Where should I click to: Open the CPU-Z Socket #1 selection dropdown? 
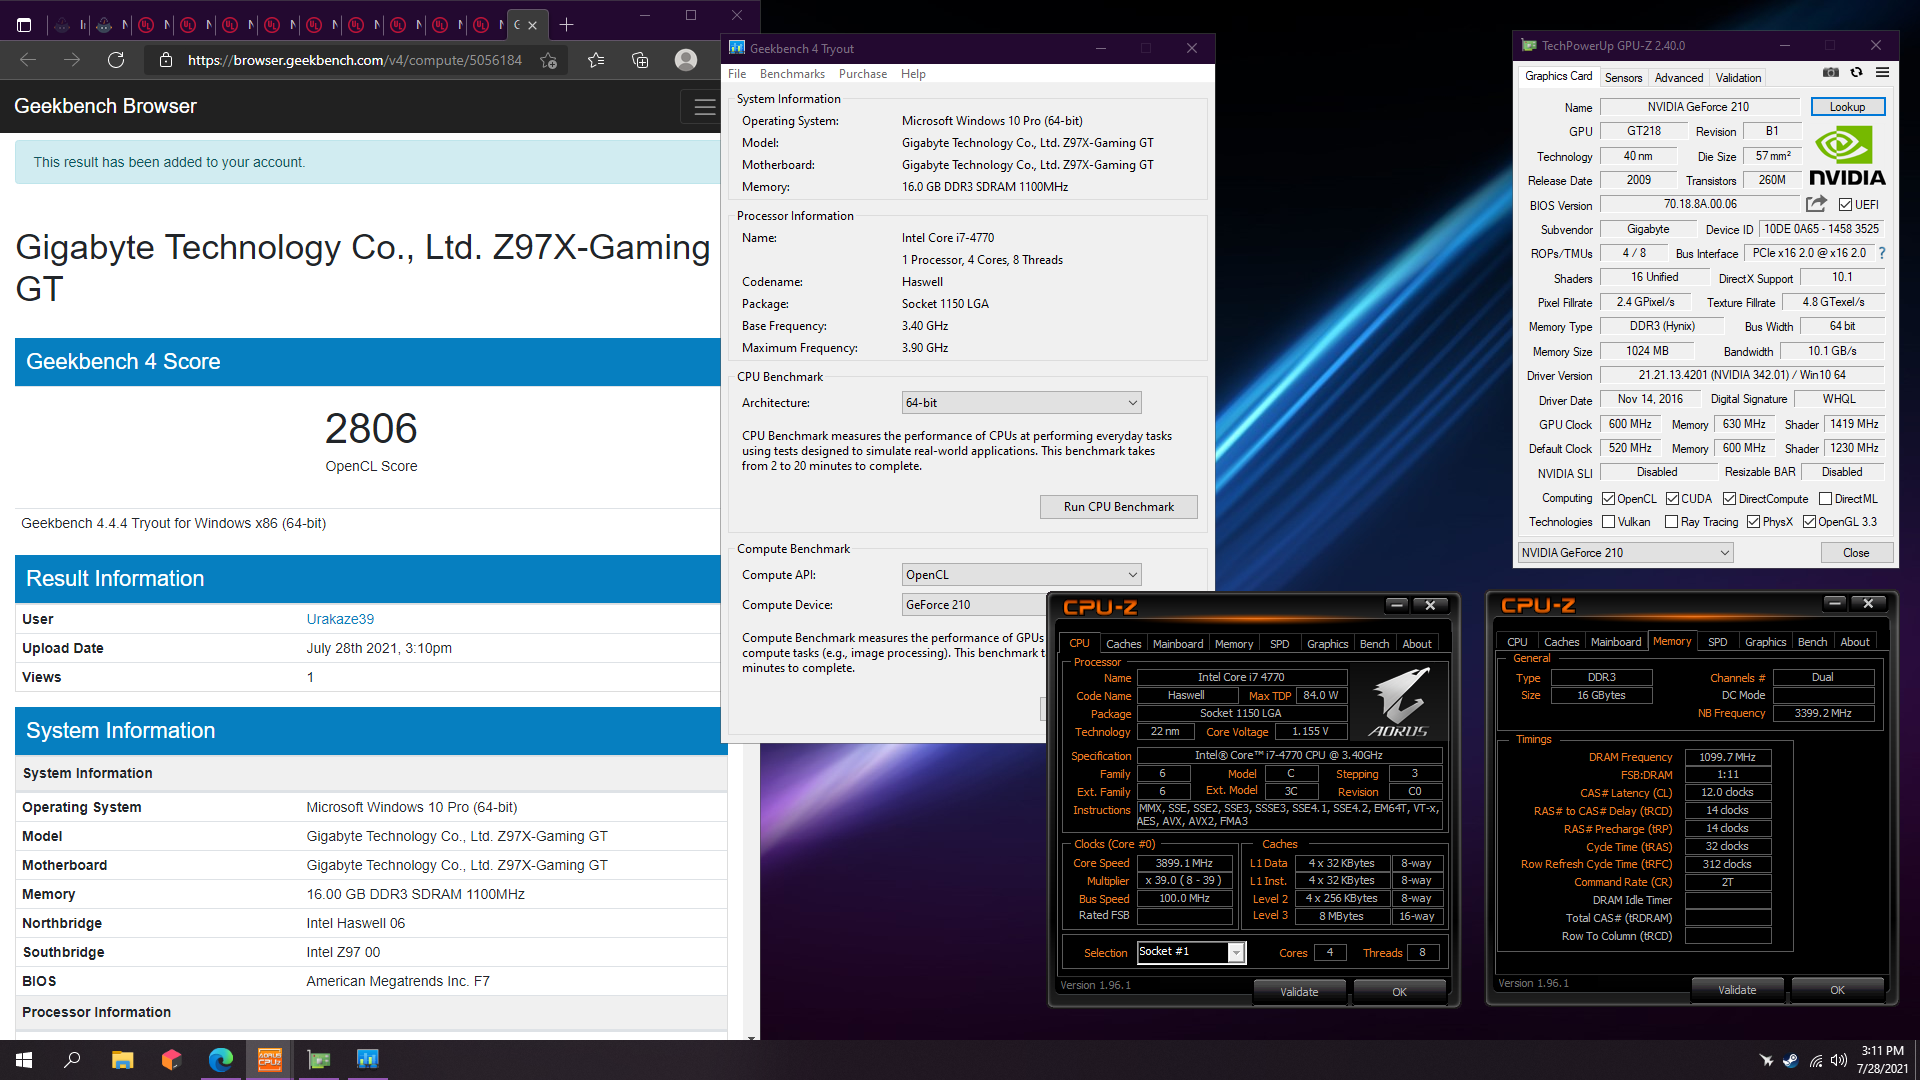tap(1191, 952)
